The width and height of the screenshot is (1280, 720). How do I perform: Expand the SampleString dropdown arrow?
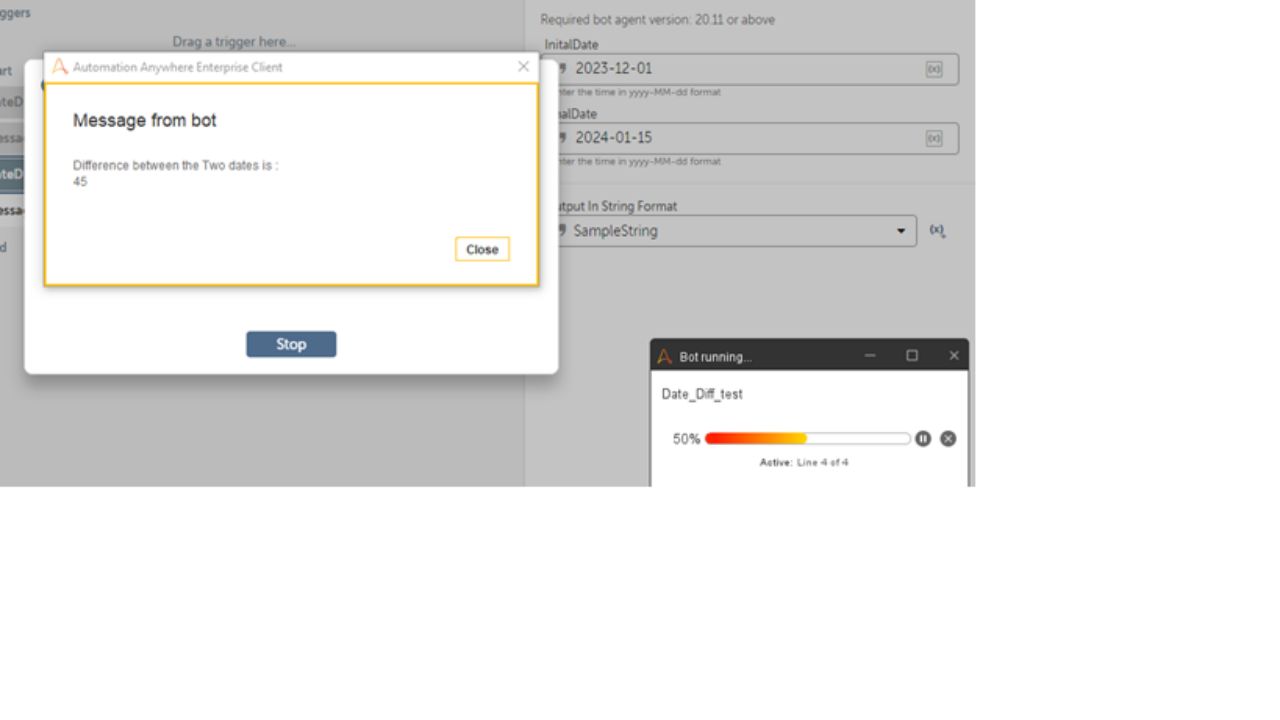coord(901,231)
